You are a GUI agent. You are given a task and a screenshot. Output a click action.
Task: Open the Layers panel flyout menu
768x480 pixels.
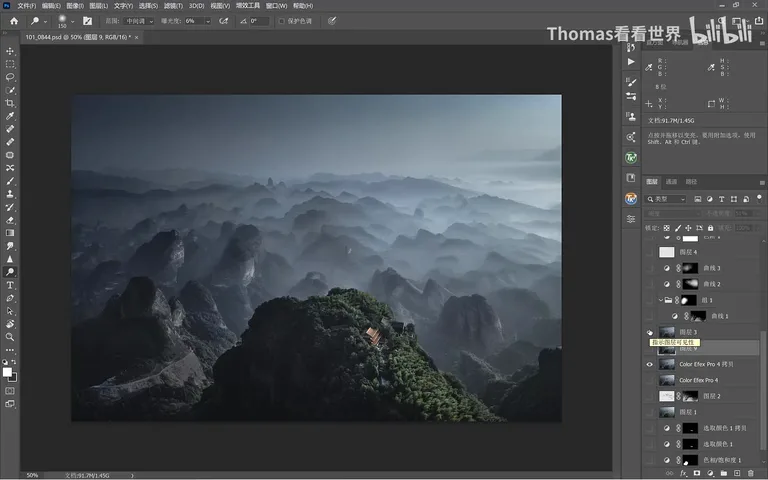tap(762, 182)
